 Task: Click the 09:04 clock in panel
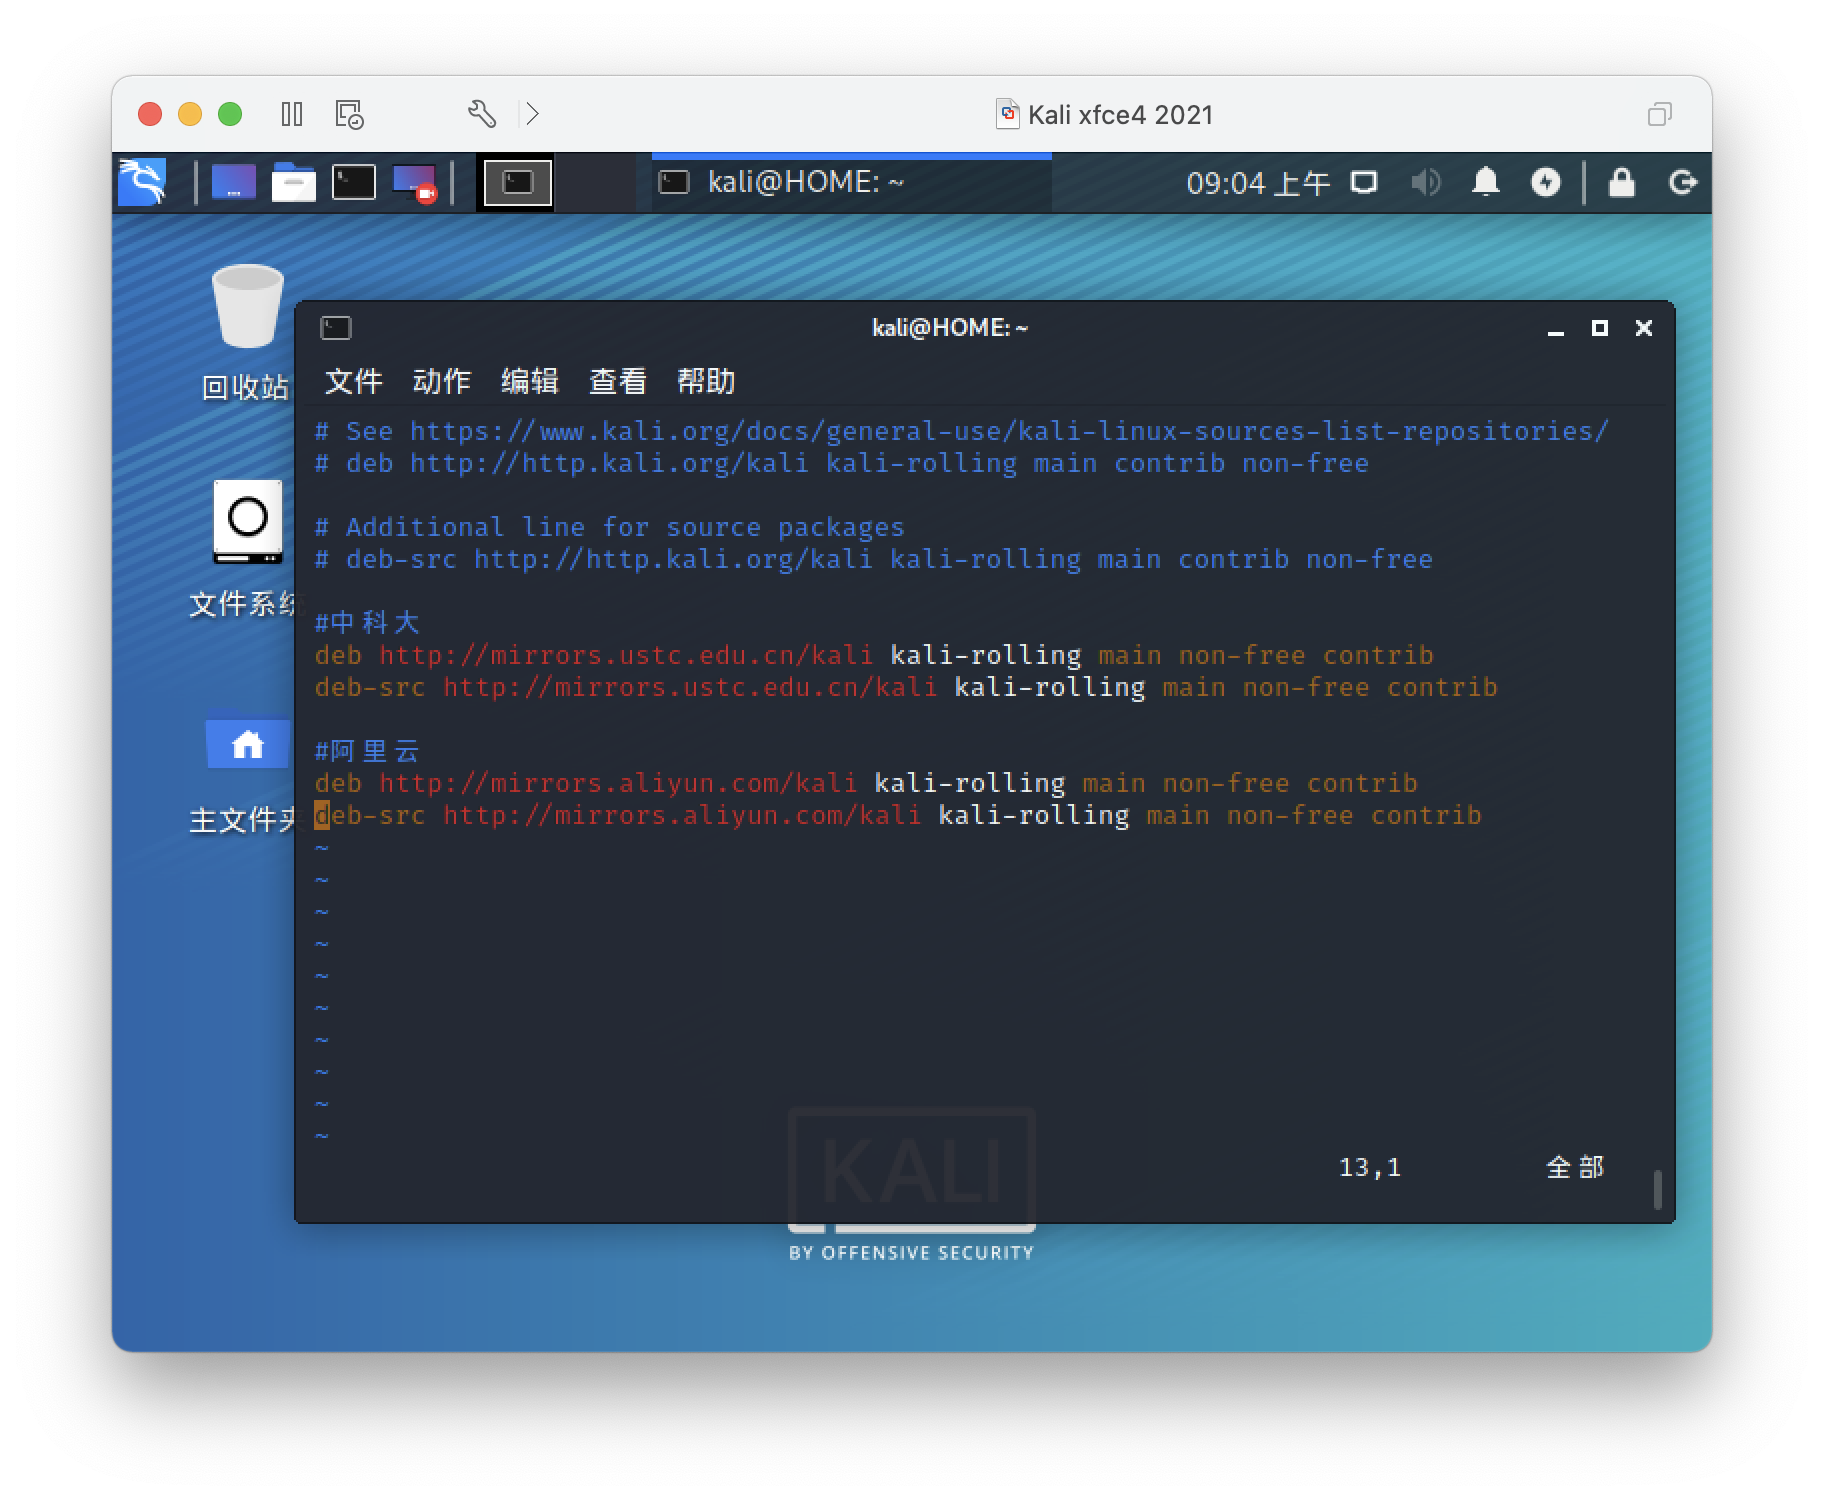pos(1258,183)
